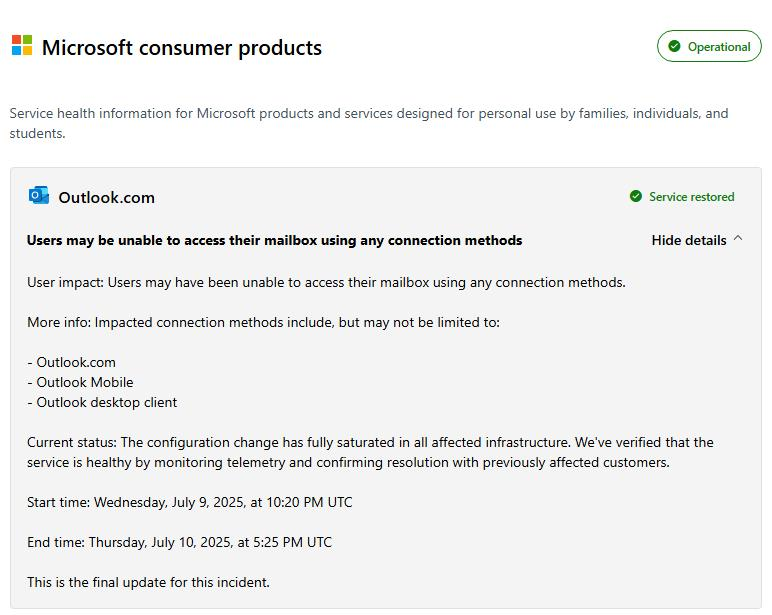
Task: Collapse details using the up chevron
Action: (738, 239)
